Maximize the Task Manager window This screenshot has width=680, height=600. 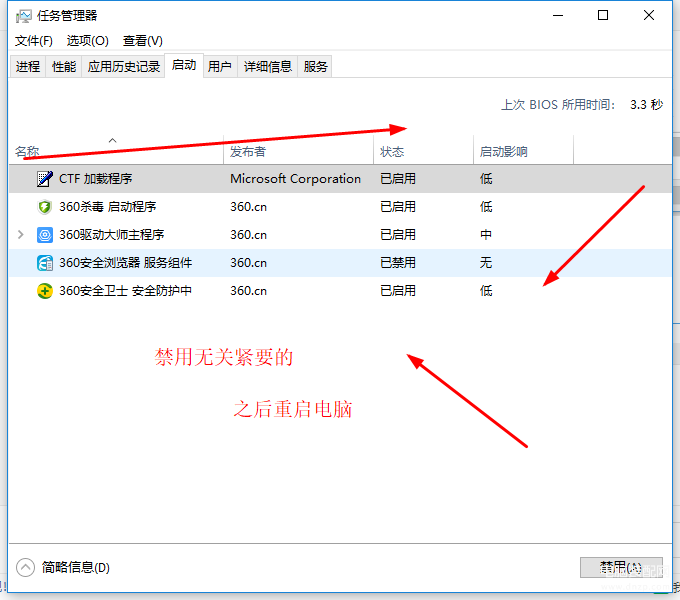coord(603,16)
